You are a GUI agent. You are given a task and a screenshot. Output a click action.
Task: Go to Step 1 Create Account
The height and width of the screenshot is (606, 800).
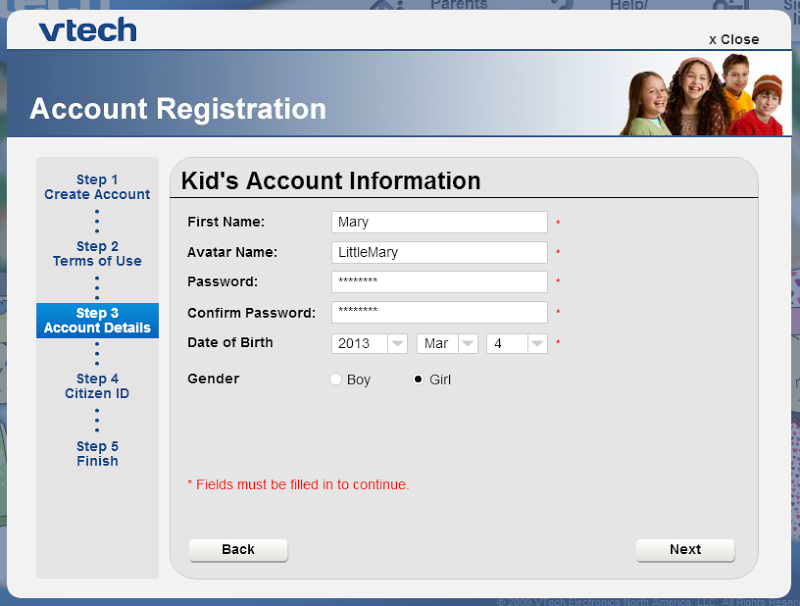pyautogui.click(x=97, y=187)
